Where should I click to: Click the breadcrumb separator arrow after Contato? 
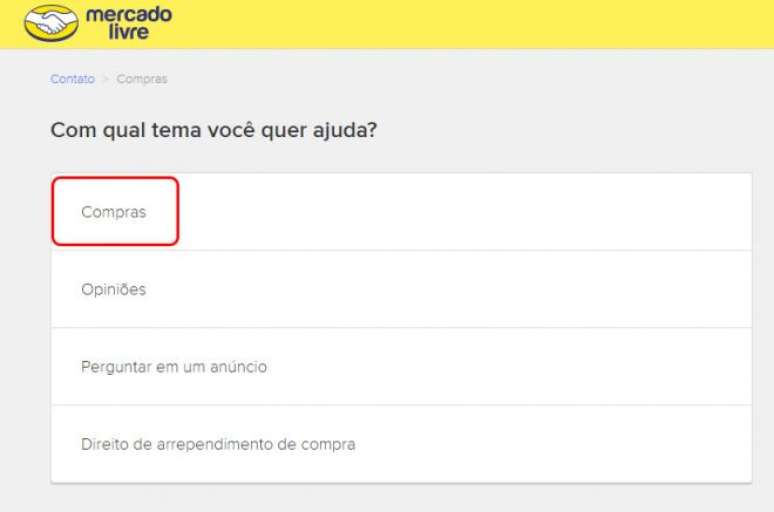pyautogui.click(x=105, y=79)
